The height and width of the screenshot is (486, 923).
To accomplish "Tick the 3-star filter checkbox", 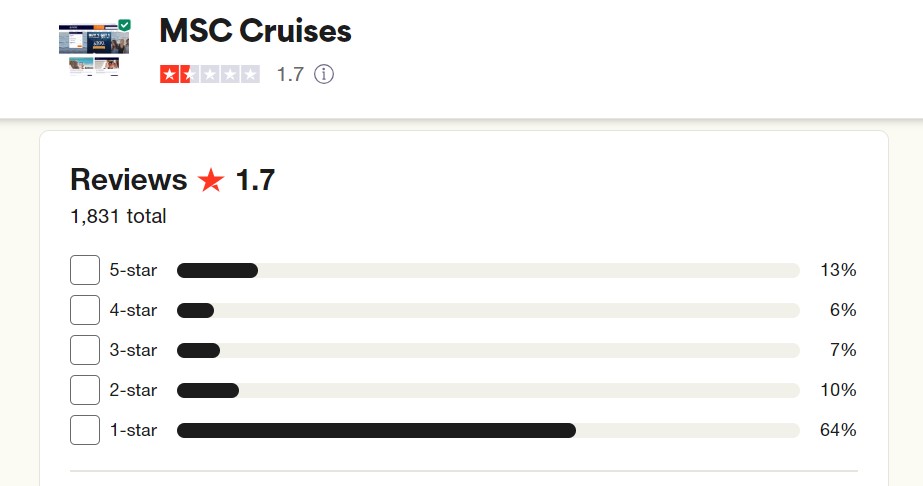I will tap(85, 350).
